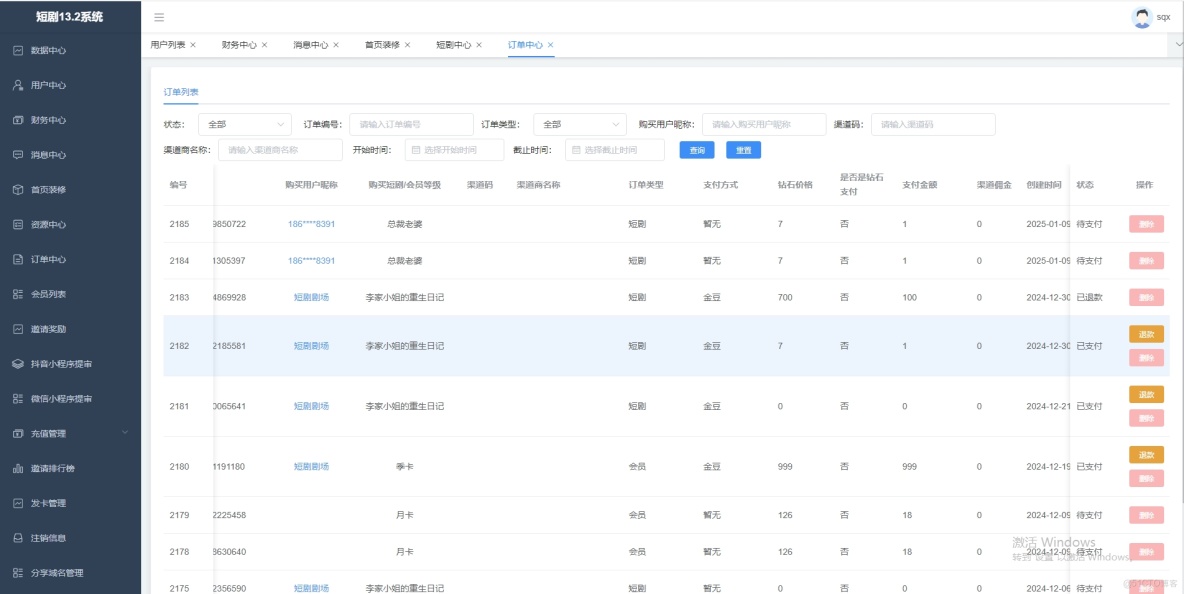Open 财务中心 from the sidebar

coord(44,120)
